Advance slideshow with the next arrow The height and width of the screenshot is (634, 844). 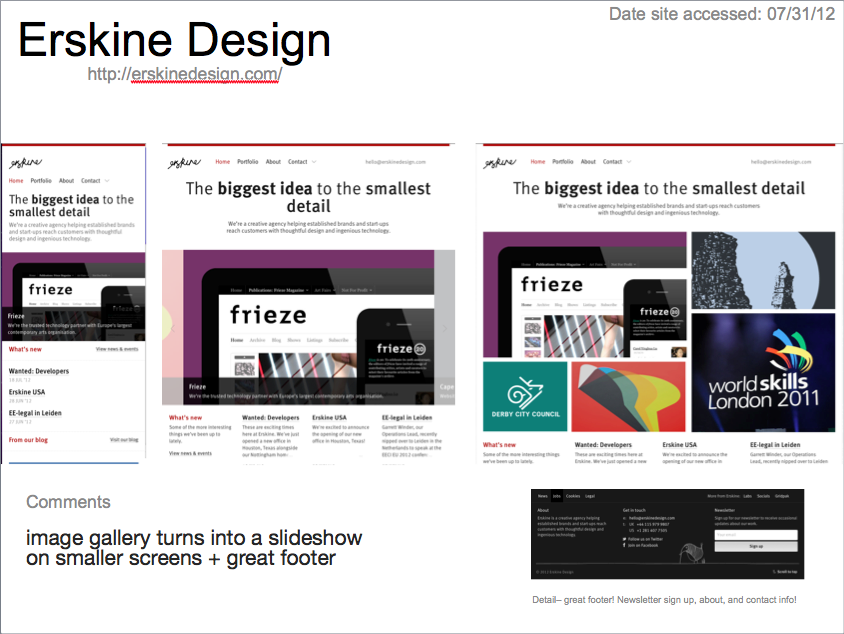coord(445,327)
